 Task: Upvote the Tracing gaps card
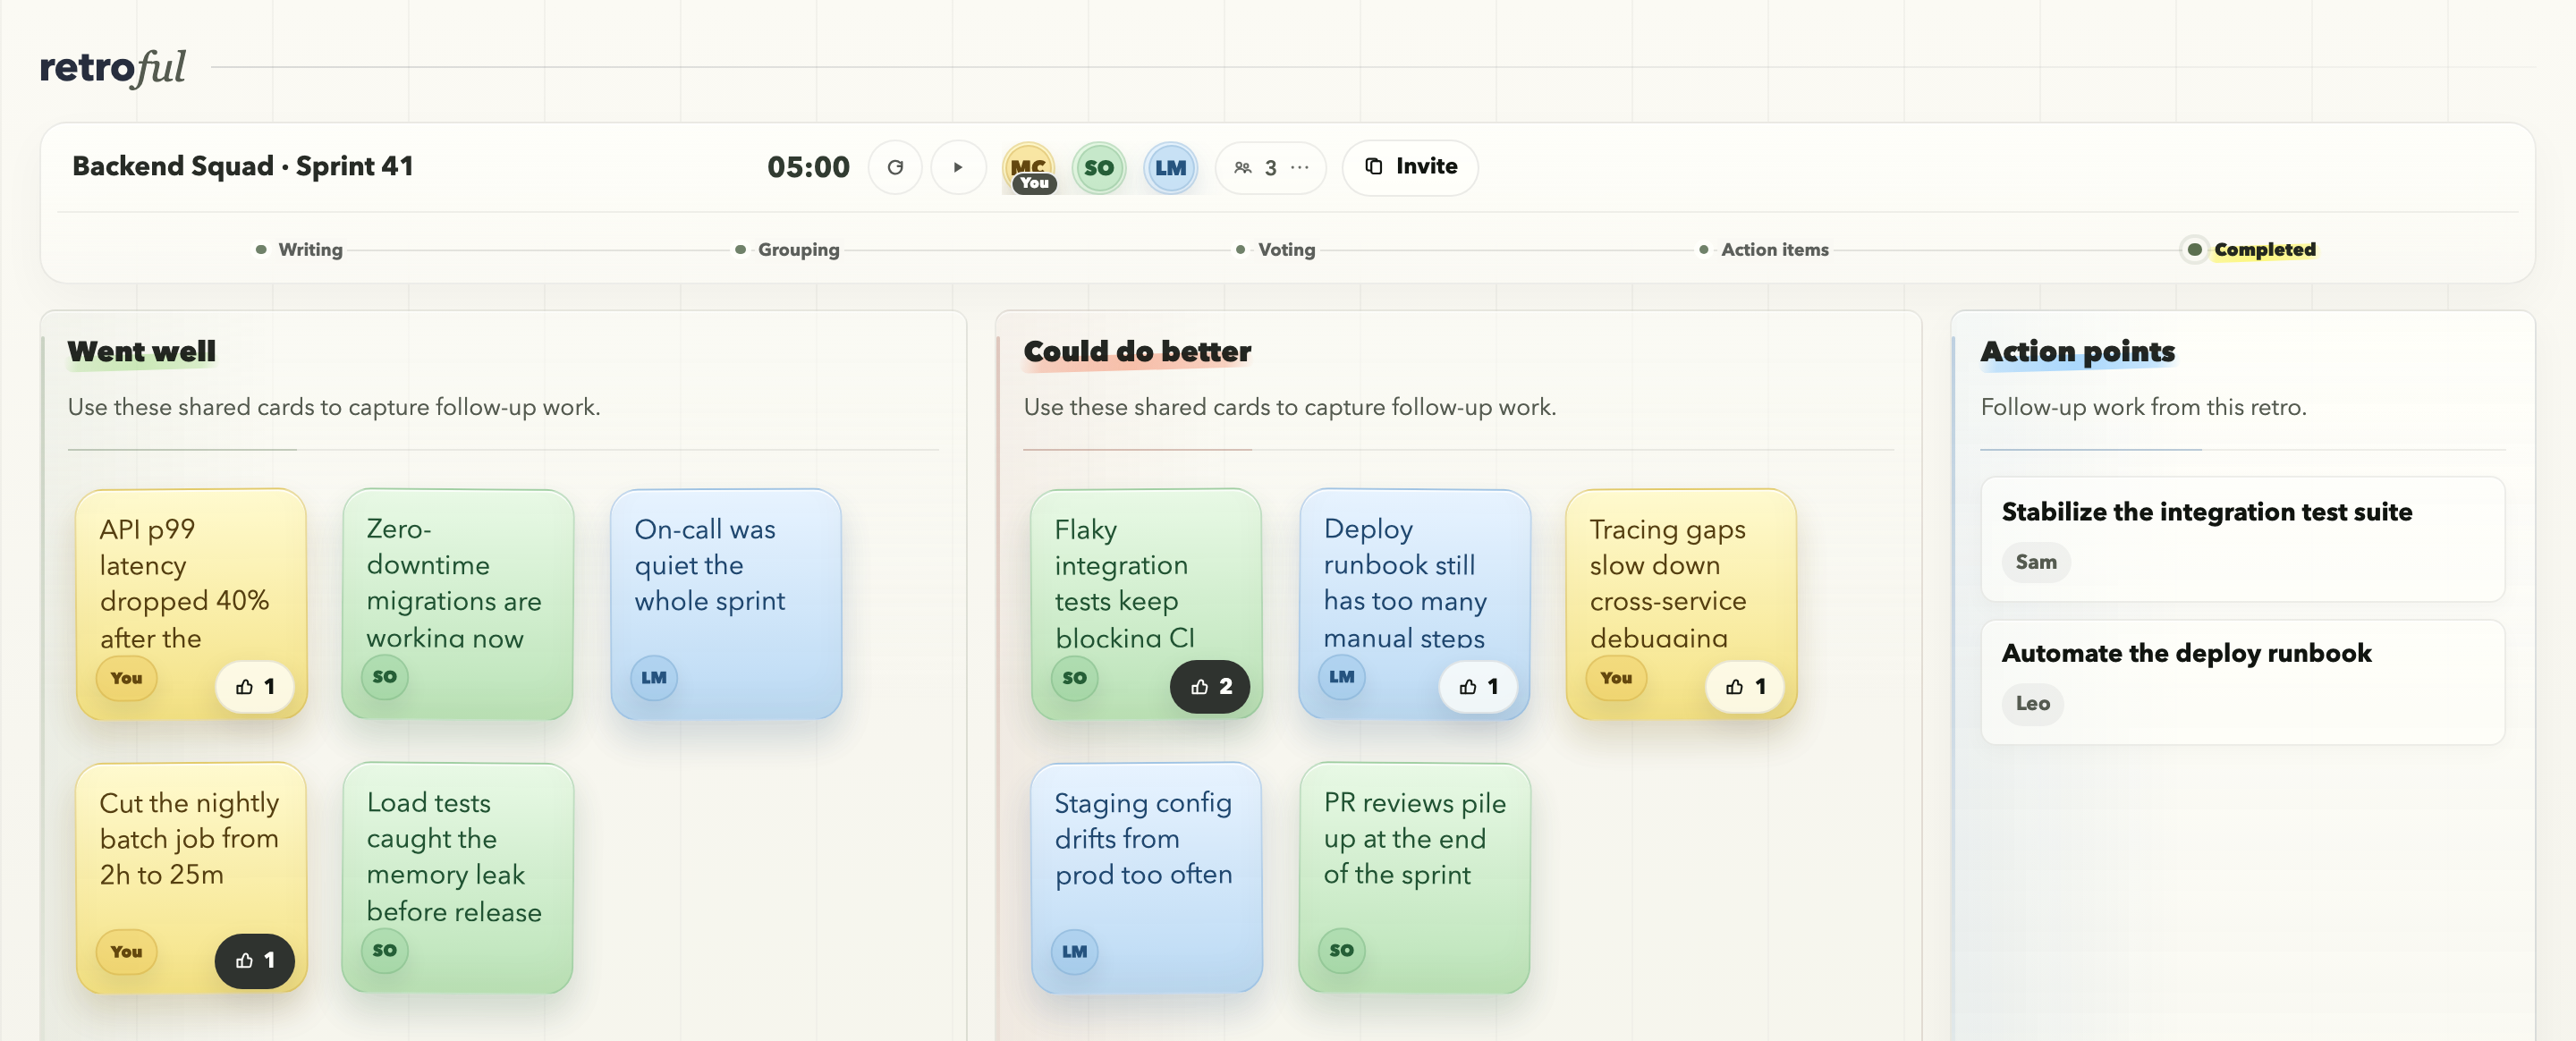coord(1745,687)
